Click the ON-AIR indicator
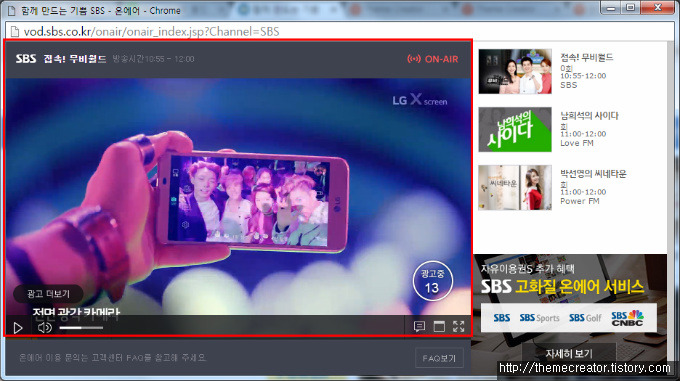Image resolution: width=680 pixels, height=381 pixels. (x=432, y=59)
